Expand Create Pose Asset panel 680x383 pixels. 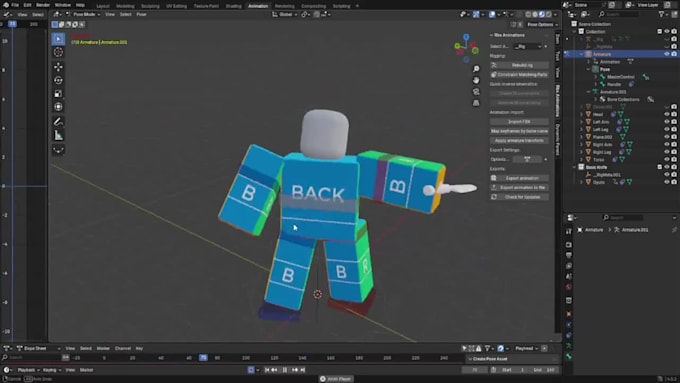[x=512, y=359]
